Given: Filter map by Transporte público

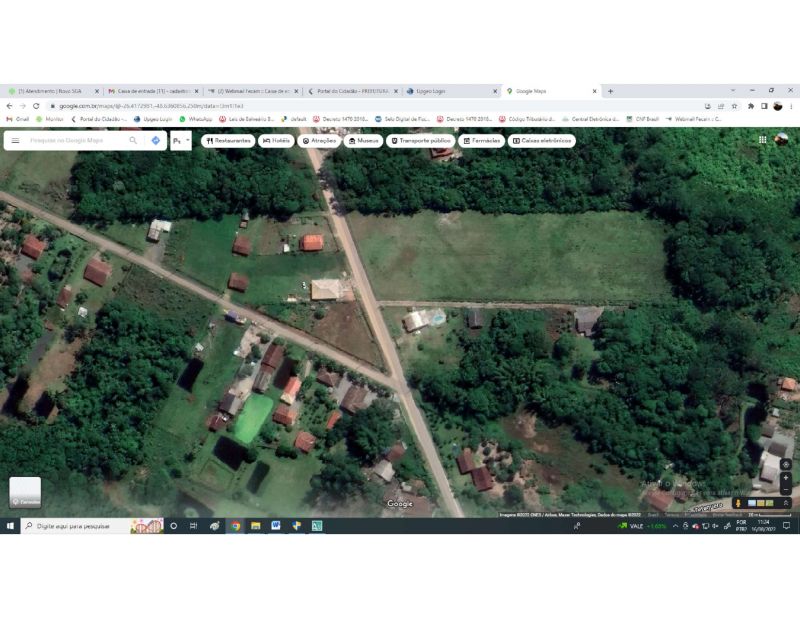Looking at the screenshot, I should click(421, 141).
